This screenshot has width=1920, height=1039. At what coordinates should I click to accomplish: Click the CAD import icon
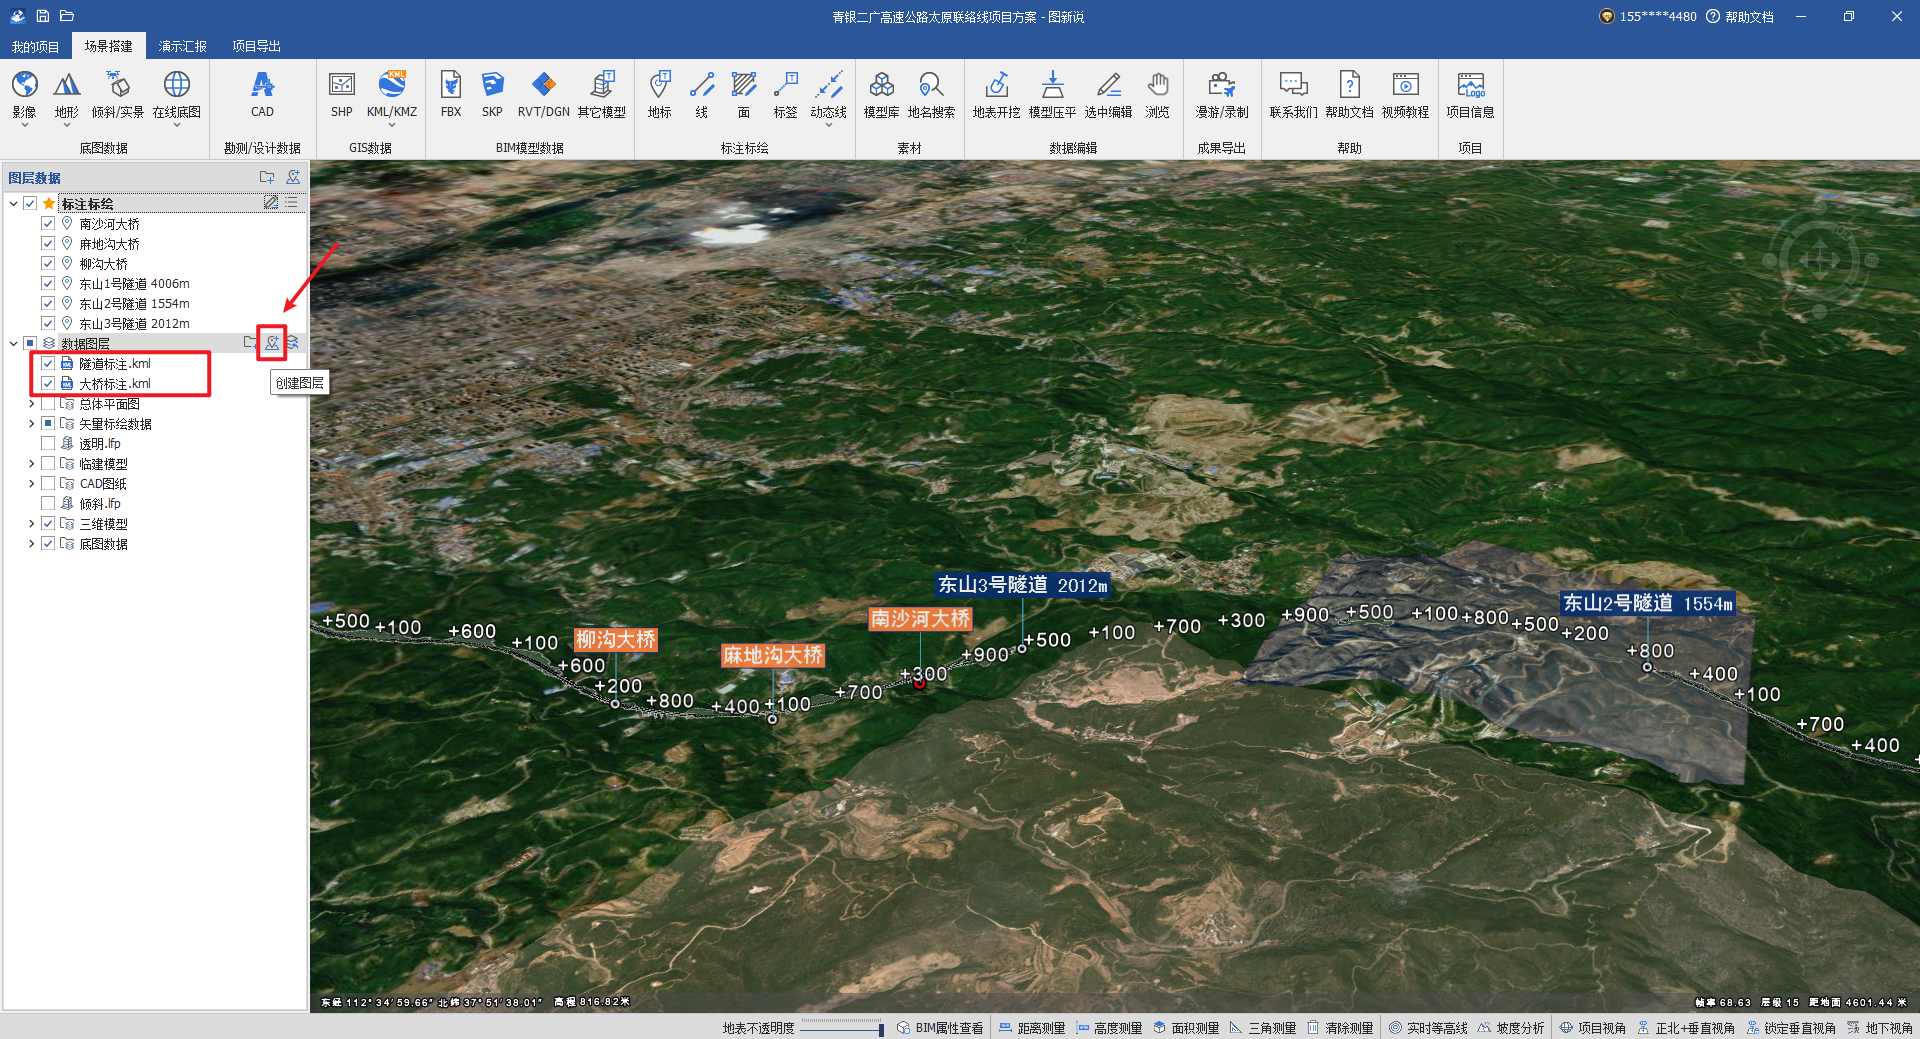point(262,86)
